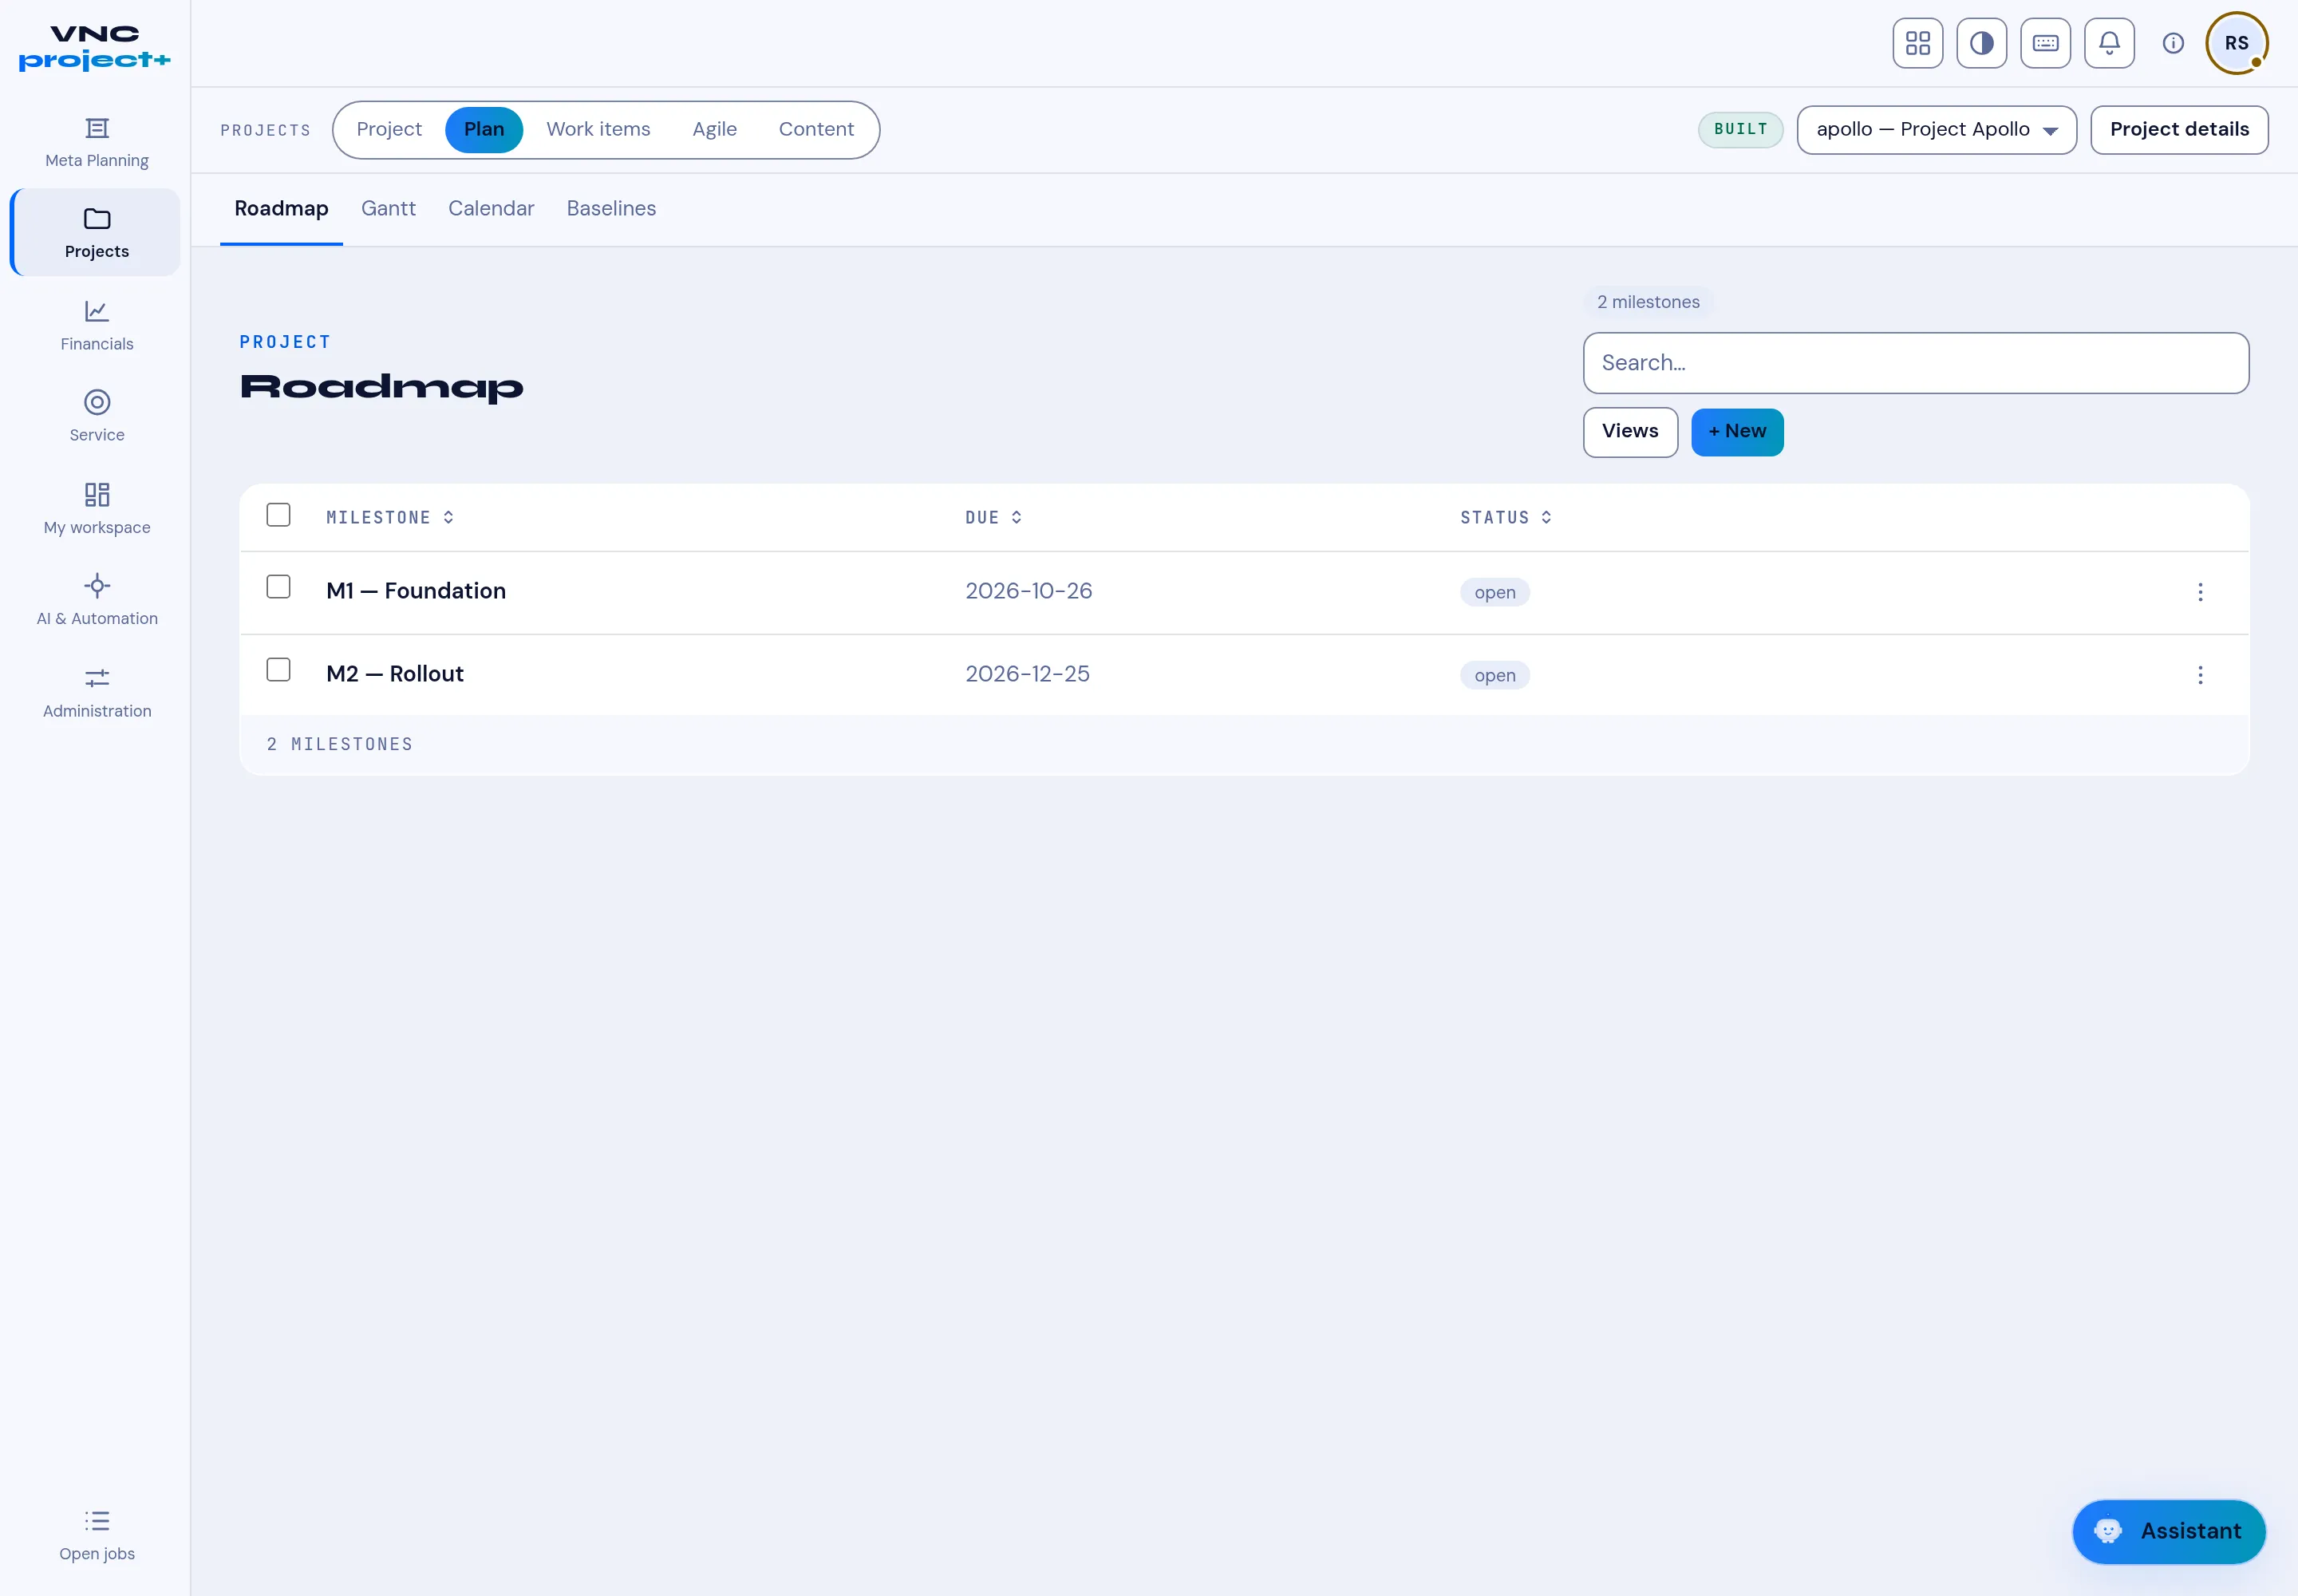Open the Financials section
This screenshot has width=2298, height=1596.
tap(96, 325)
